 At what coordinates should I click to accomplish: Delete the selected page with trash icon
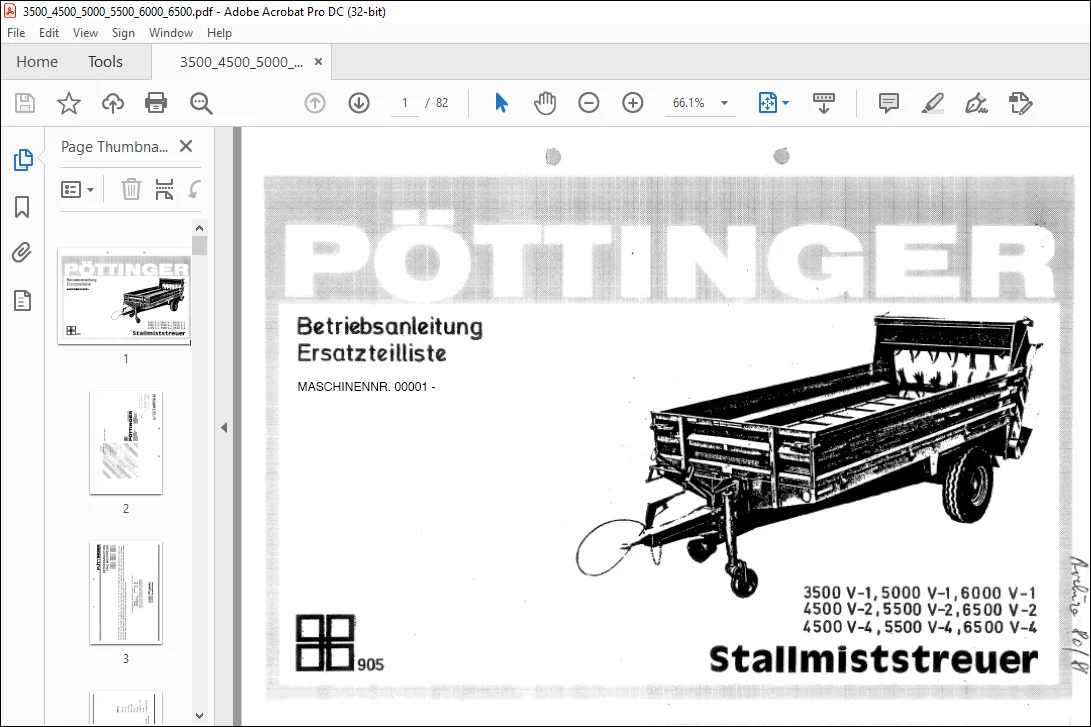[131, 189]
